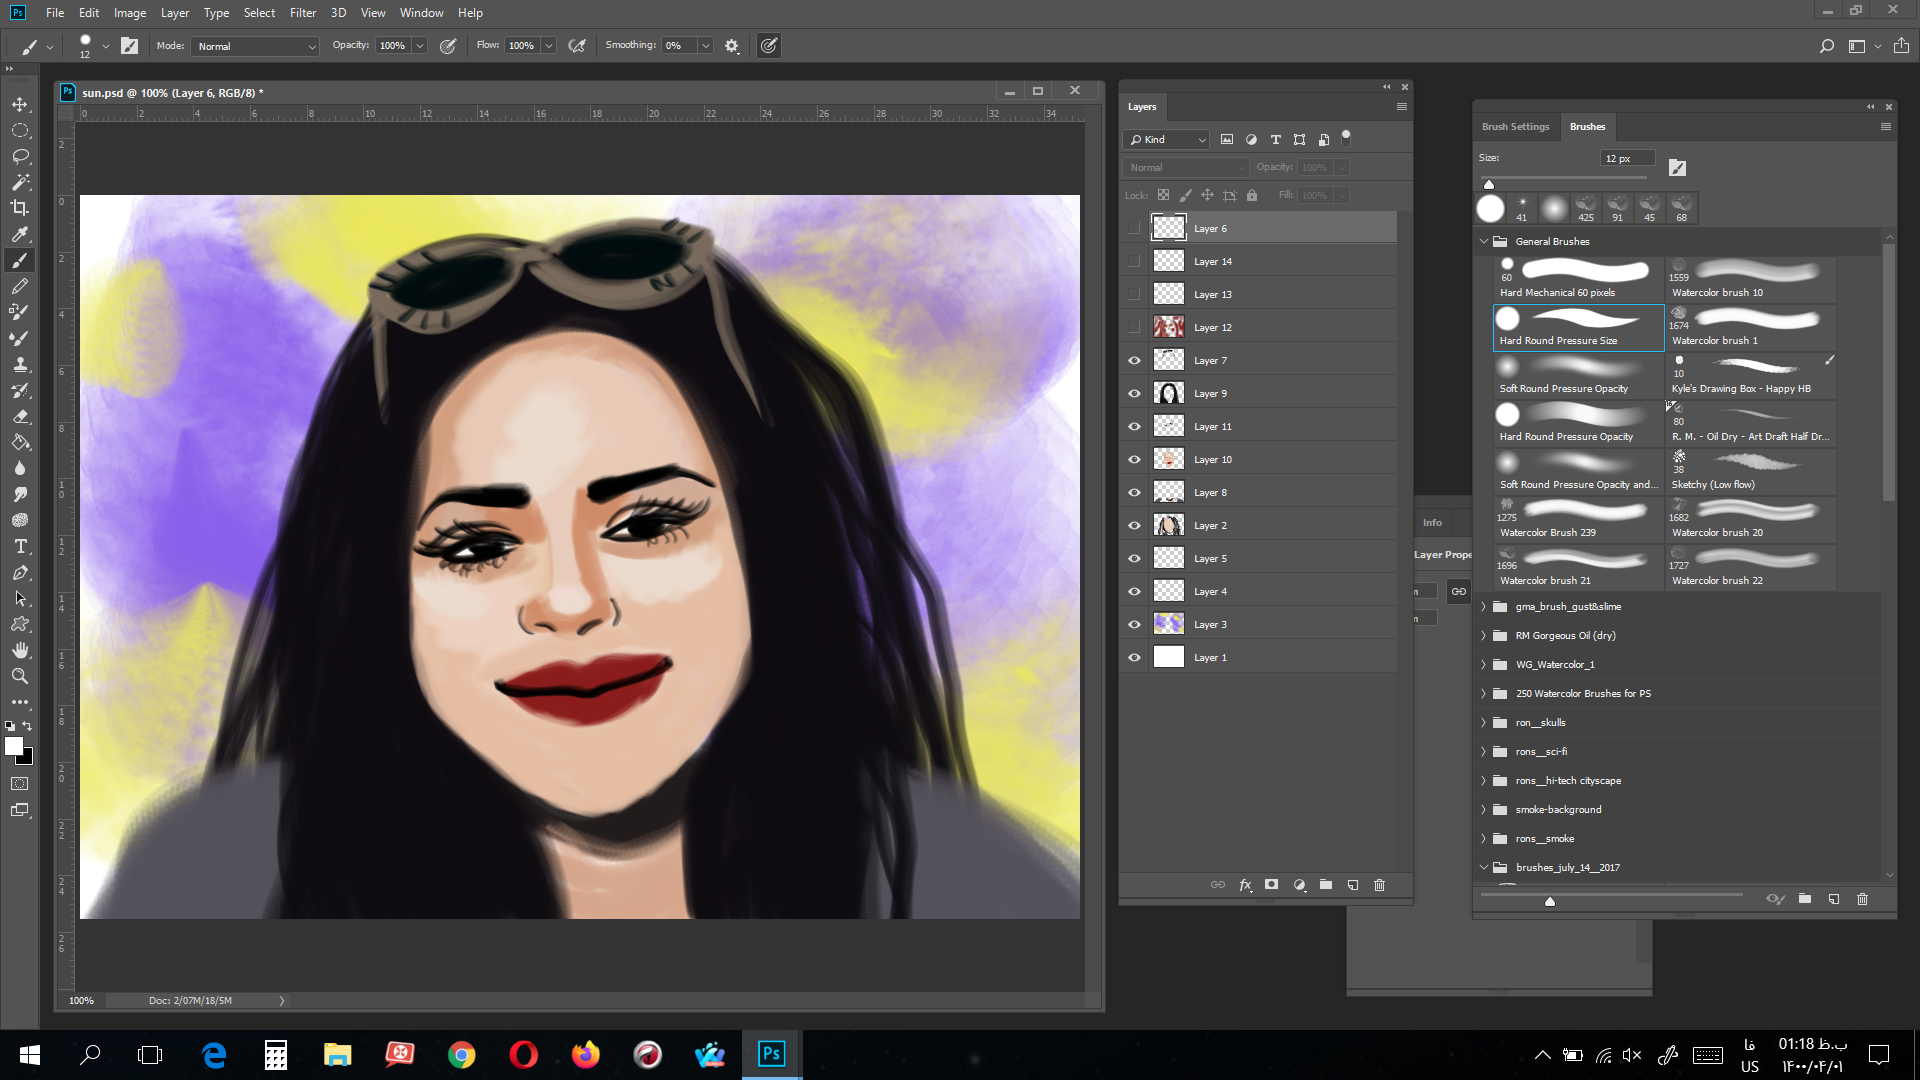
Task: Expand the WG_Watercolor_1 brush folder
Action: [x=1484, y=664]
